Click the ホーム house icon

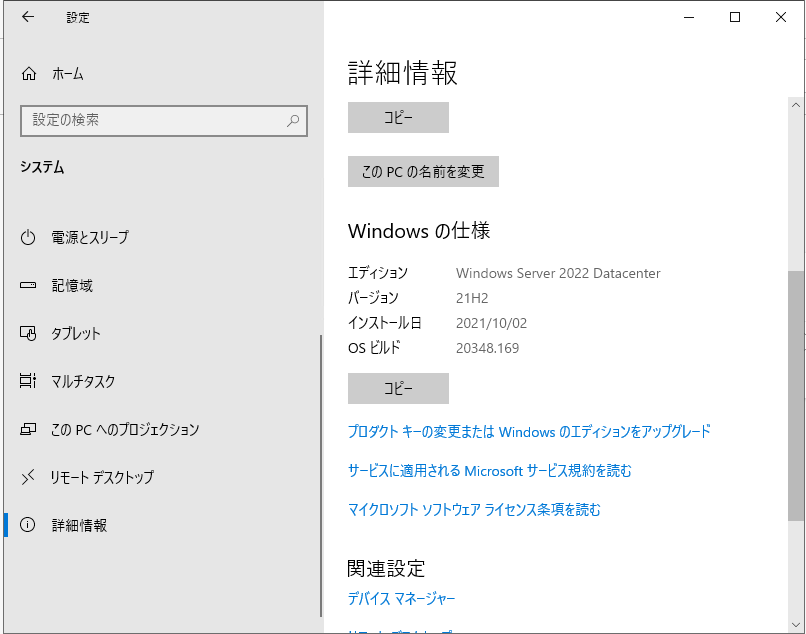pyautogui.click(x=29, y=74)
